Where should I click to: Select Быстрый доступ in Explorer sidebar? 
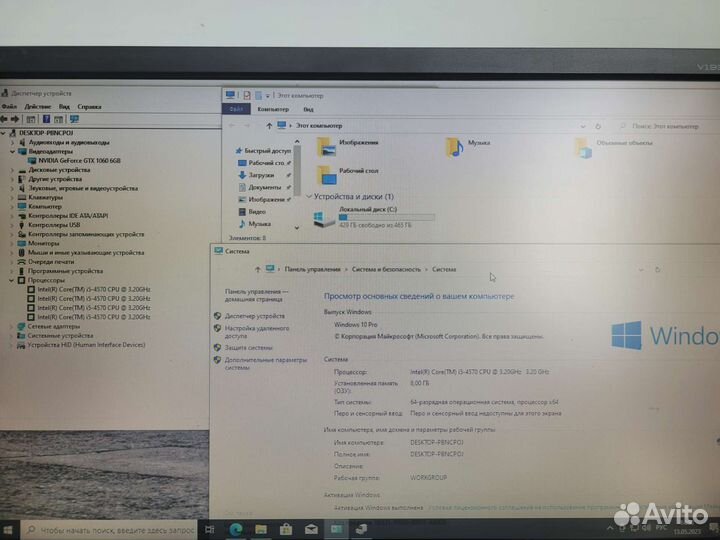coord(267,151)
